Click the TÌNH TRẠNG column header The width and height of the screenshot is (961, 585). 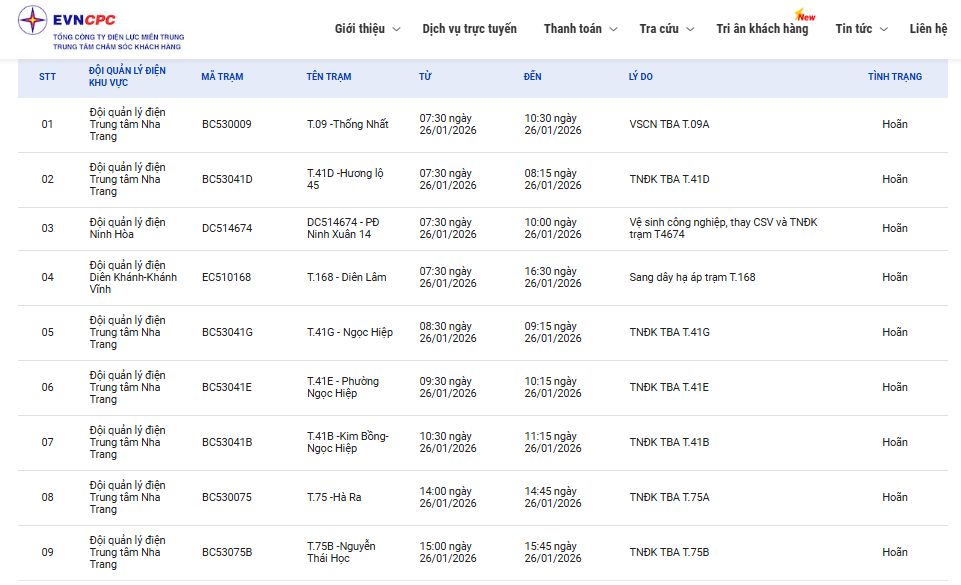pos(894,77)
